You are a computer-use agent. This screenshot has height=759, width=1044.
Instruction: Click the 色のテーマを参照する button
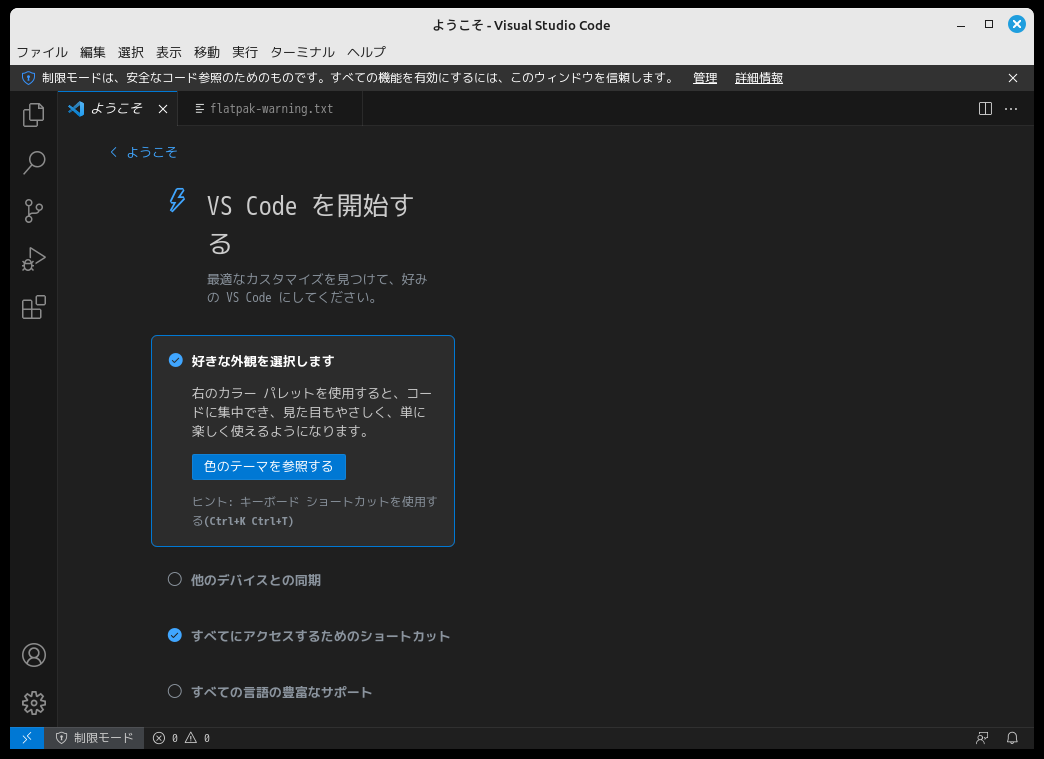(268, 467)
